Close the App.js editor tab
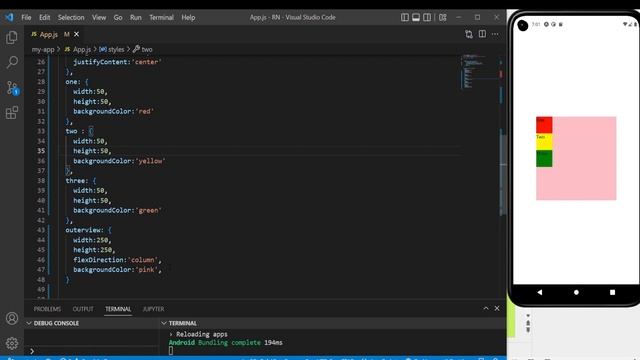The image size is (640, 360). [76, 34]
